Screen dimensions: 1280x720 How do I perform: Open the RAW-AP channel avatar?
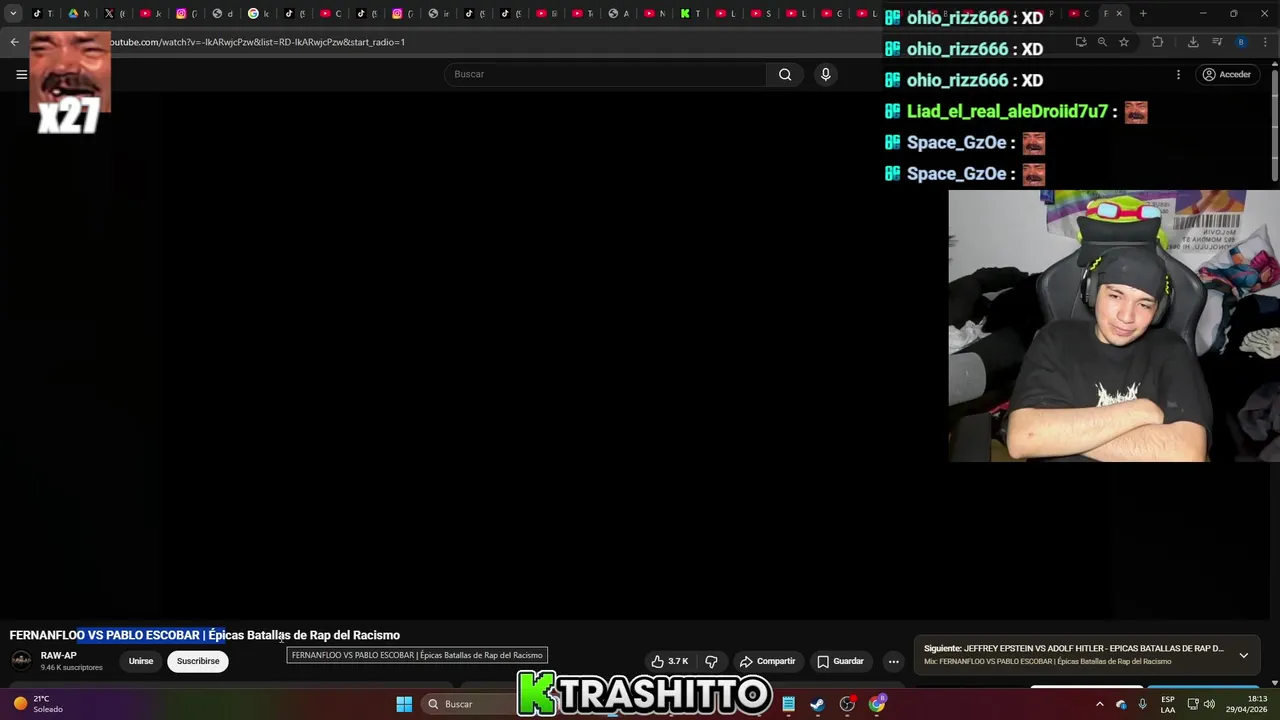tap(21, 661)
